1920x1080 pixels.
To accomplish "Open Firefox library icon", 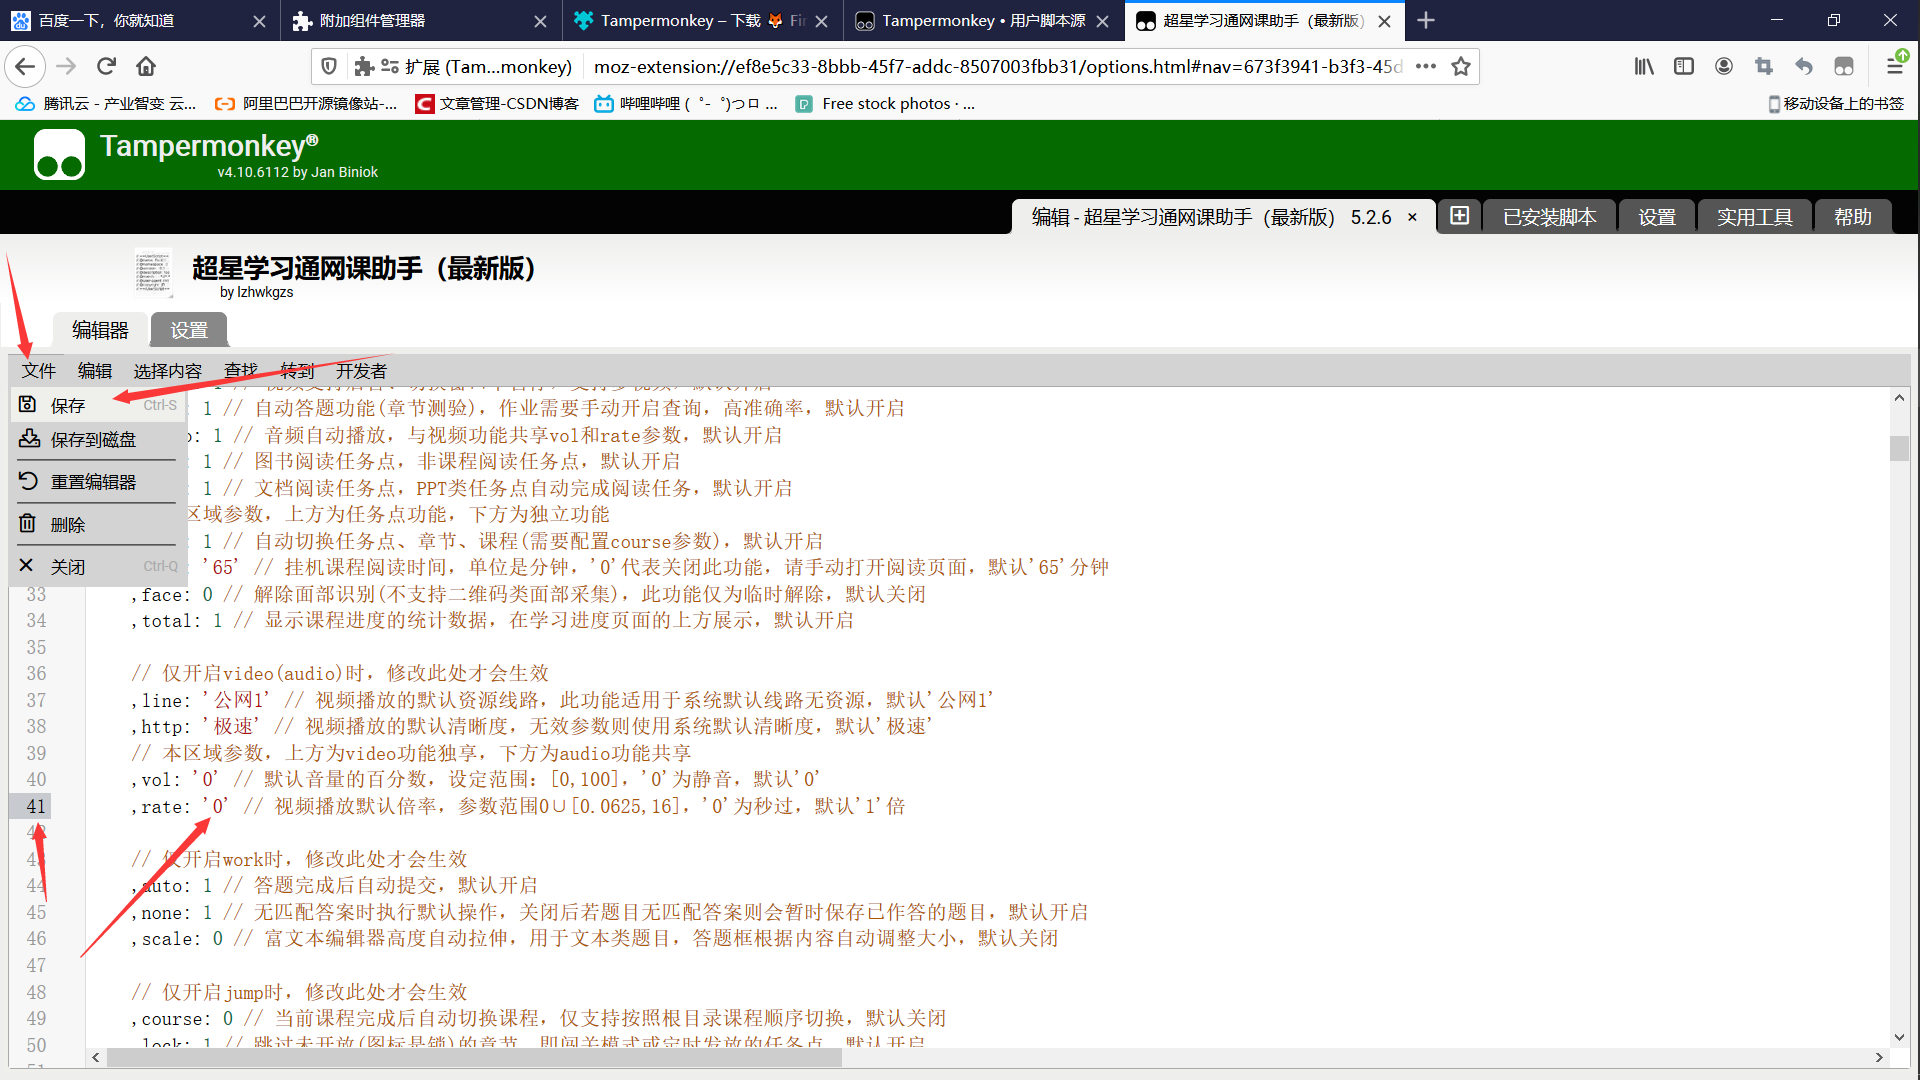I will [1644, 66].
